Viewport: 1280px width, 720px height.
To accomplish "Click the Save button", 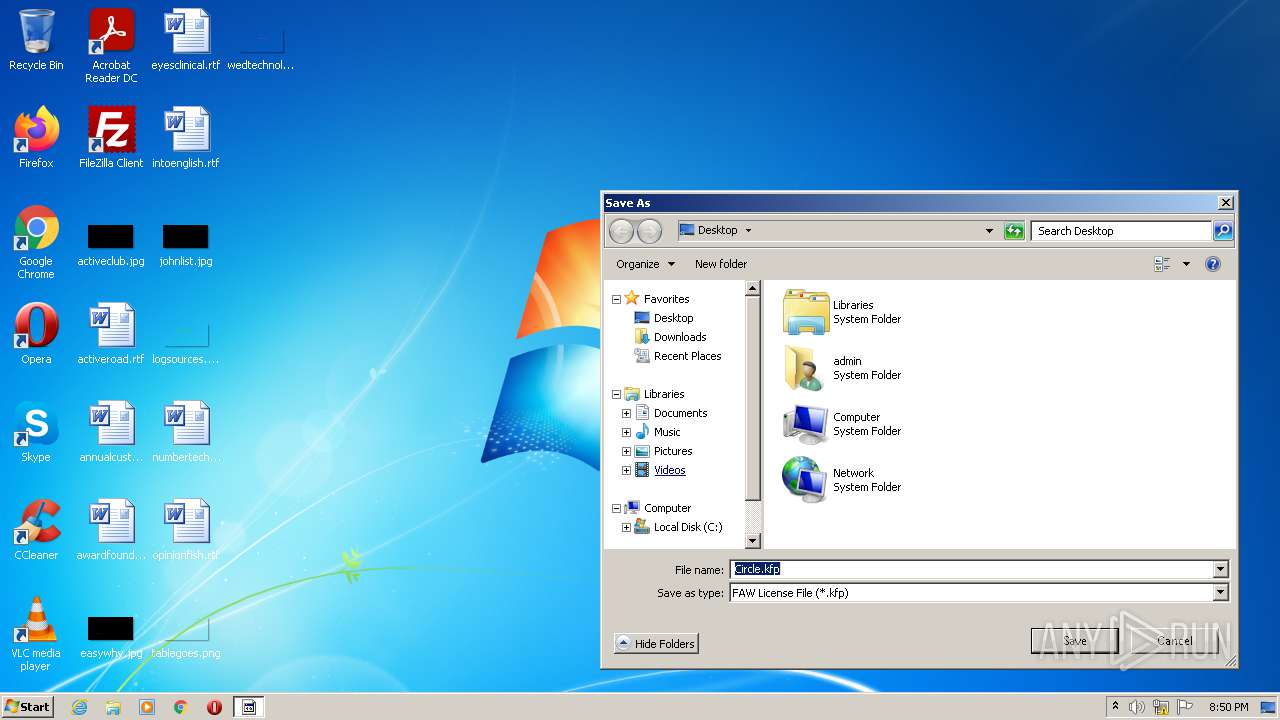I will (1075, 641).
